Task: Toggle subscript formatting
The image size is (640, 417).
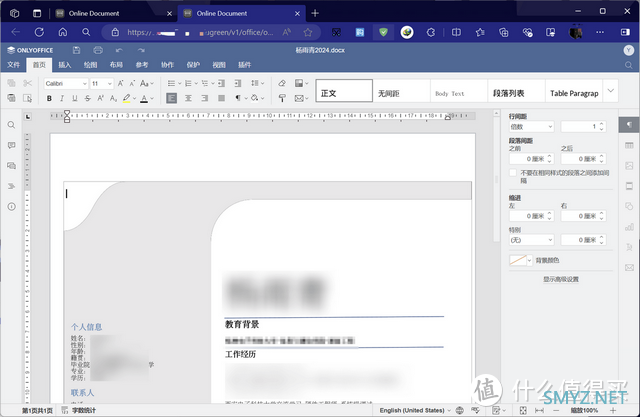Action: [113, 98]
